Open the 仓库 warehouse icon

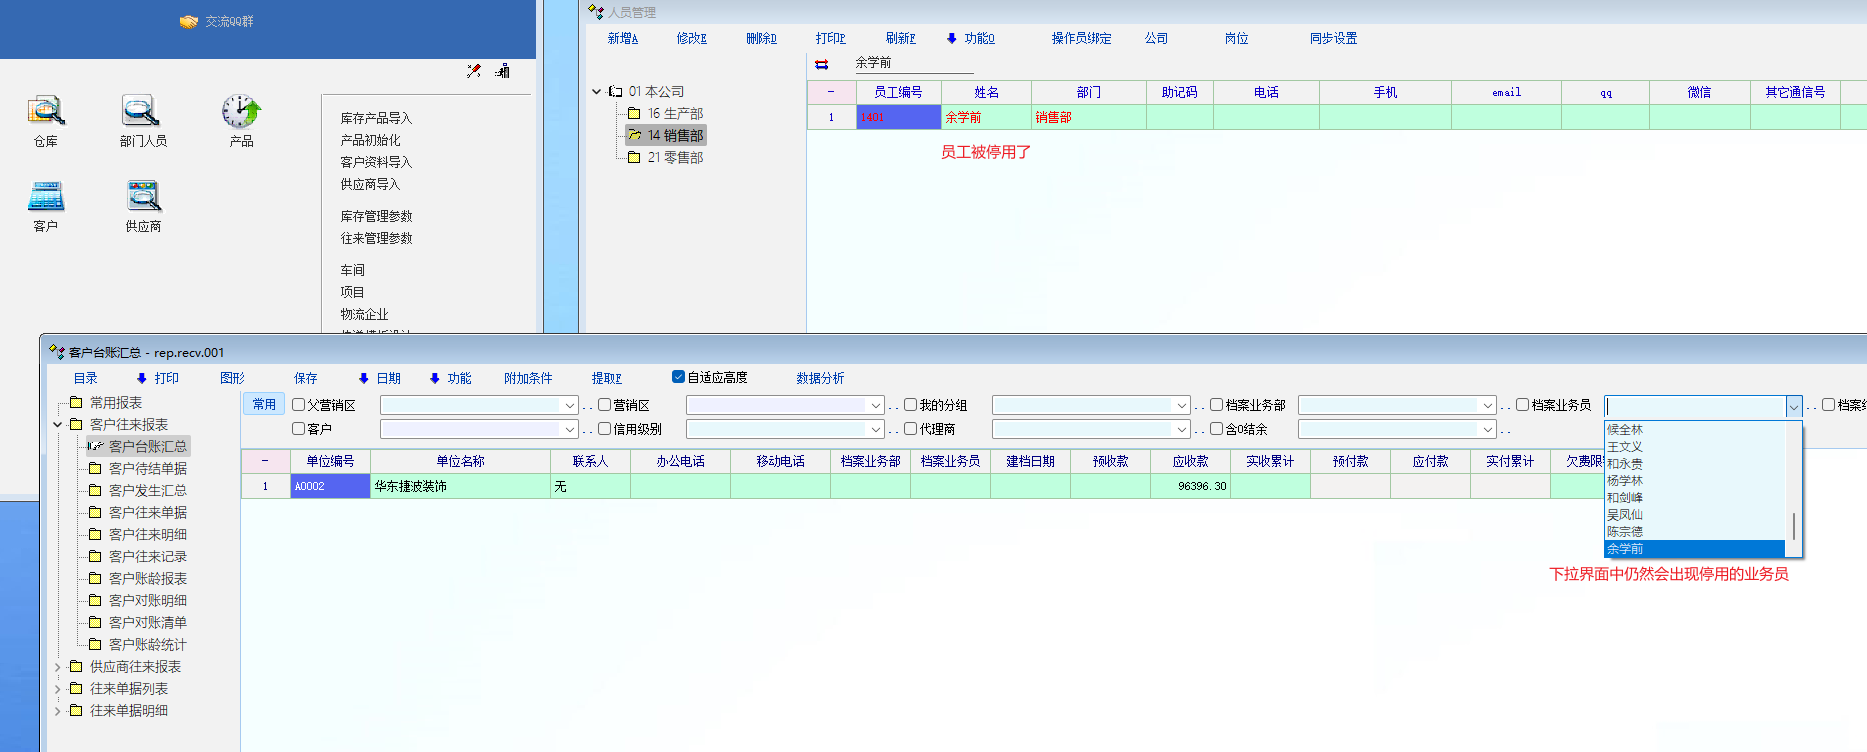pos(45,111)
